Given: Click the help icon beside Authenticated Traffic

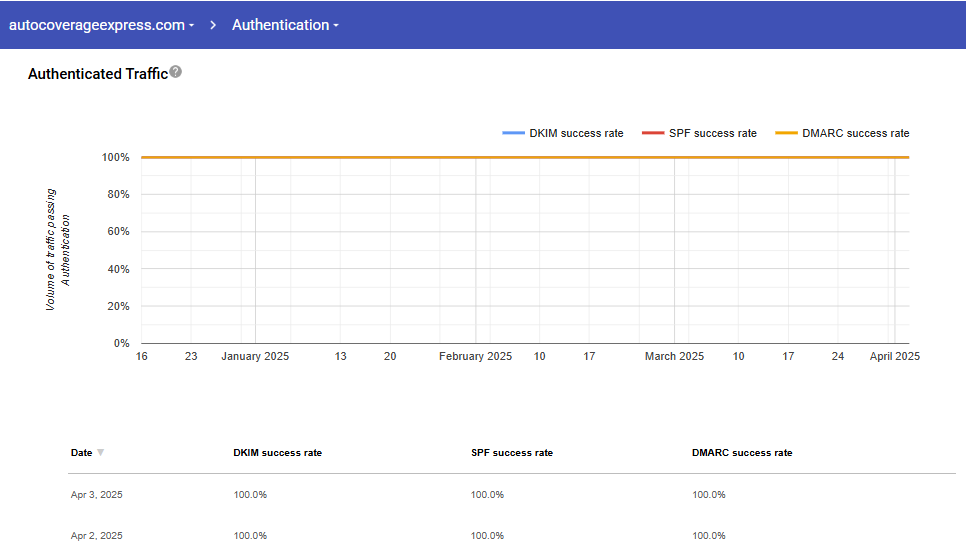Looking at the screenshot, I should 176,72.
